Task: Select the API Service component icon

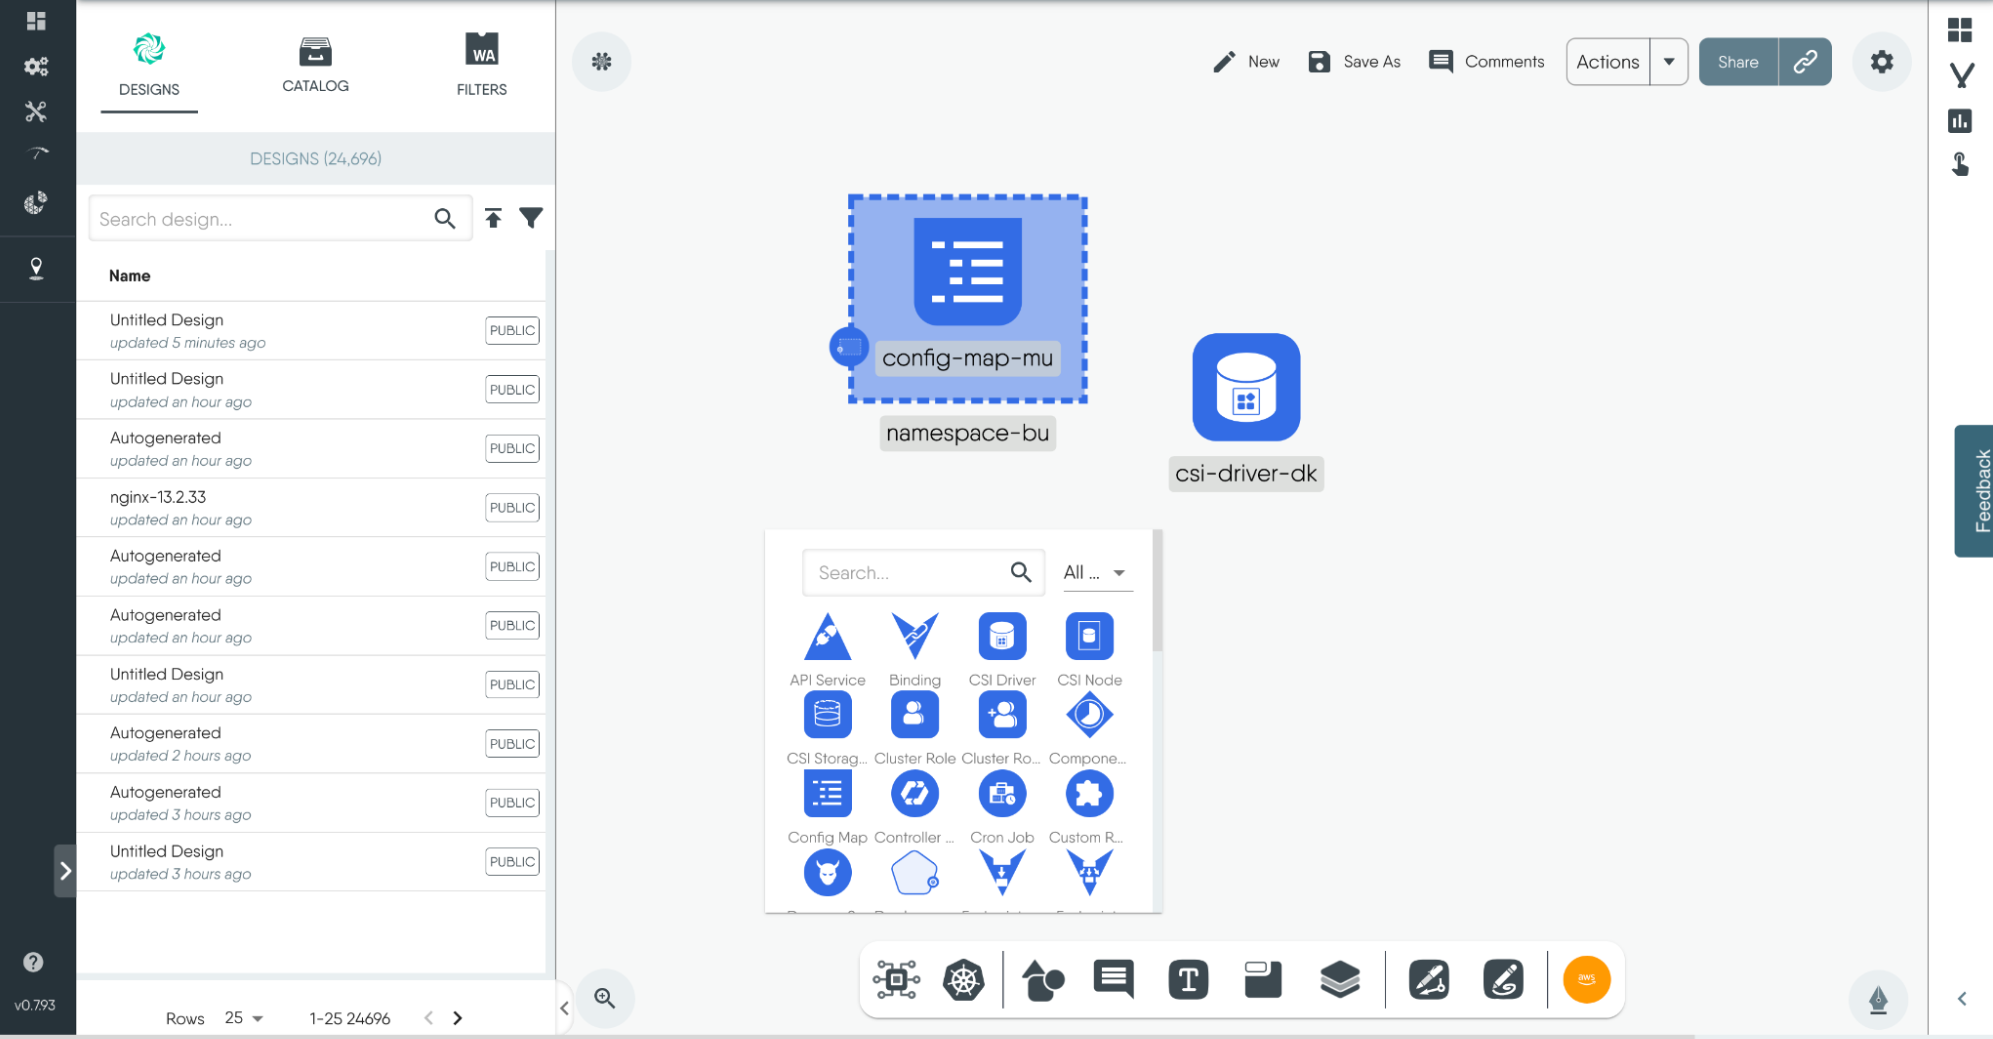Action: click(827, 637)
